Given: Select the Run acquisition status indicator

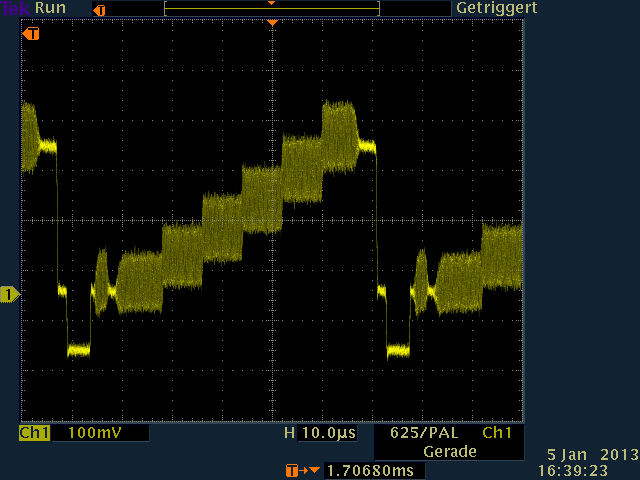Looking at the screenshot, I should [50, 7].
